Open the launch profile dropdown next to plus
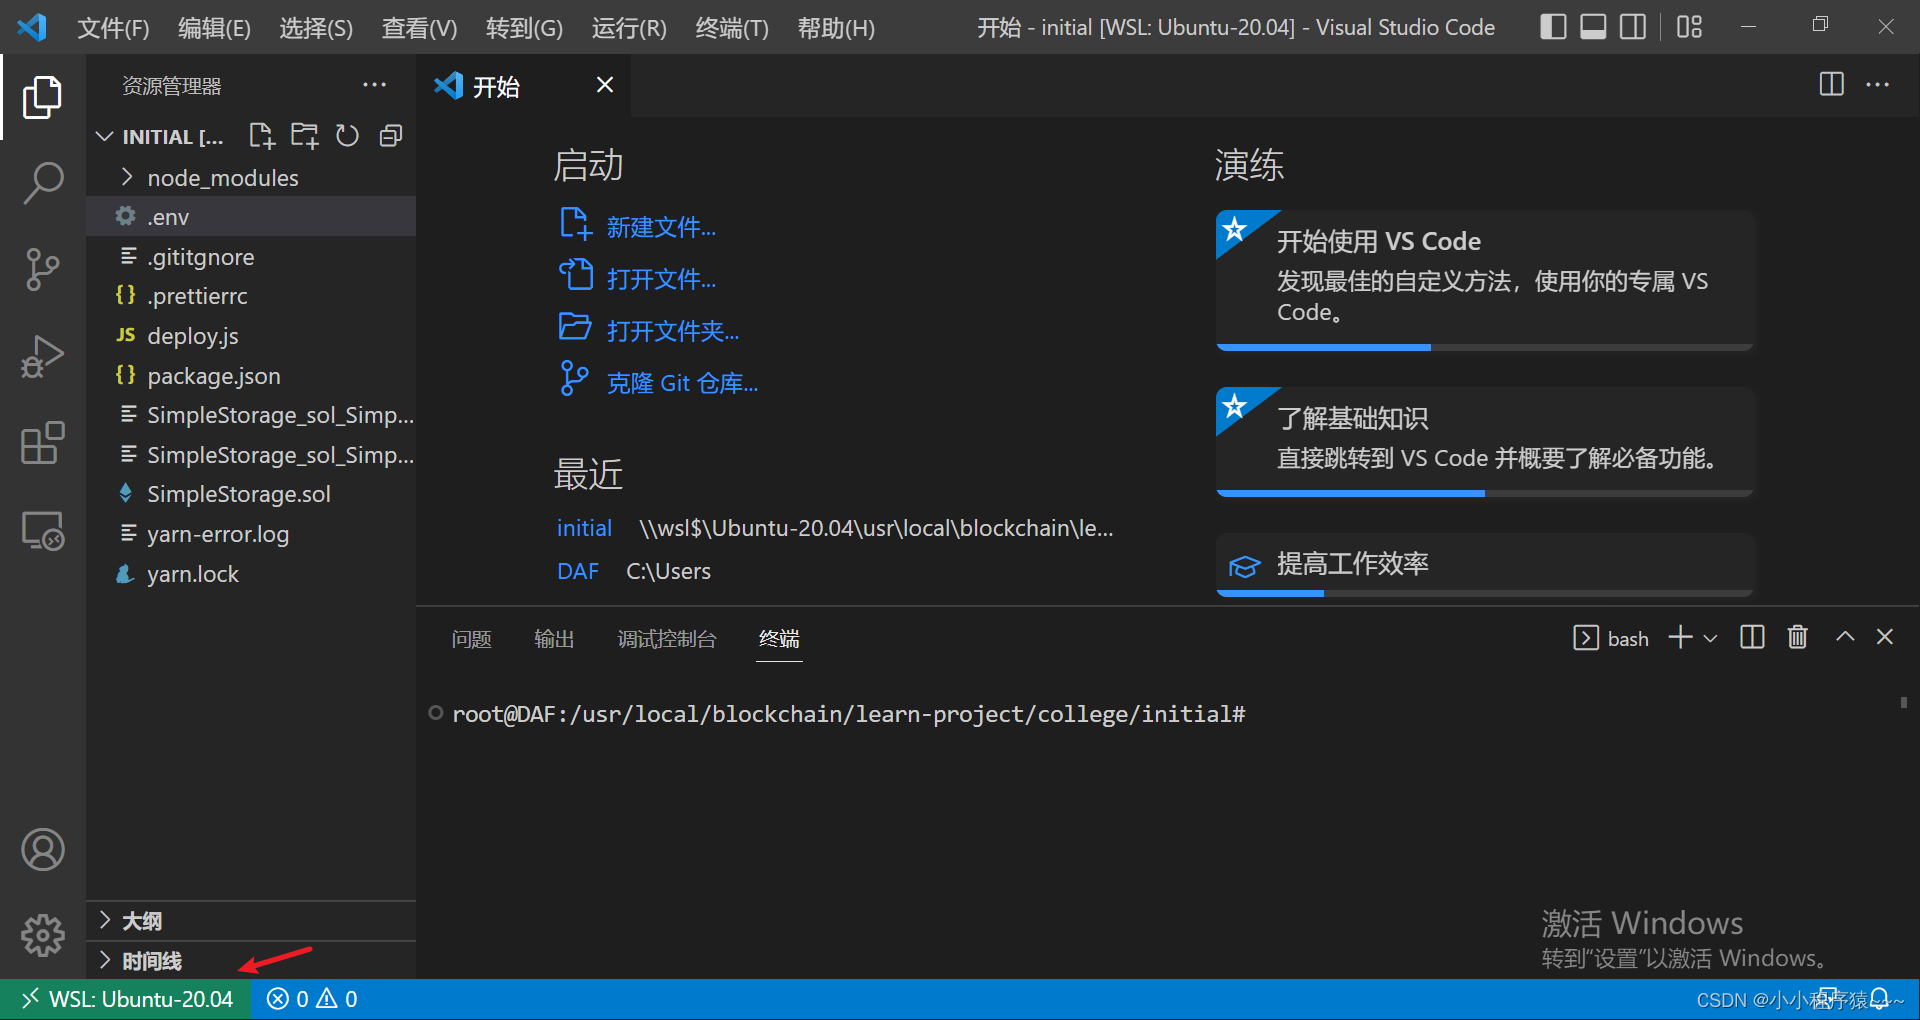Screen dimensions: 1920x1020 [x=1710, y=638]
